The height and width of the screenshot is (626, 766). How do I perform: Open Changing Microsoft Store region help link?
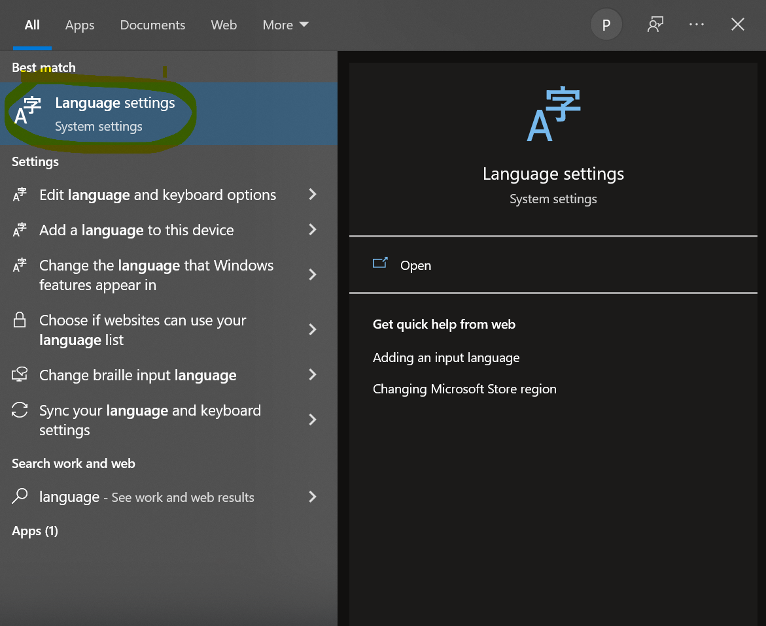tap(465, 389)
